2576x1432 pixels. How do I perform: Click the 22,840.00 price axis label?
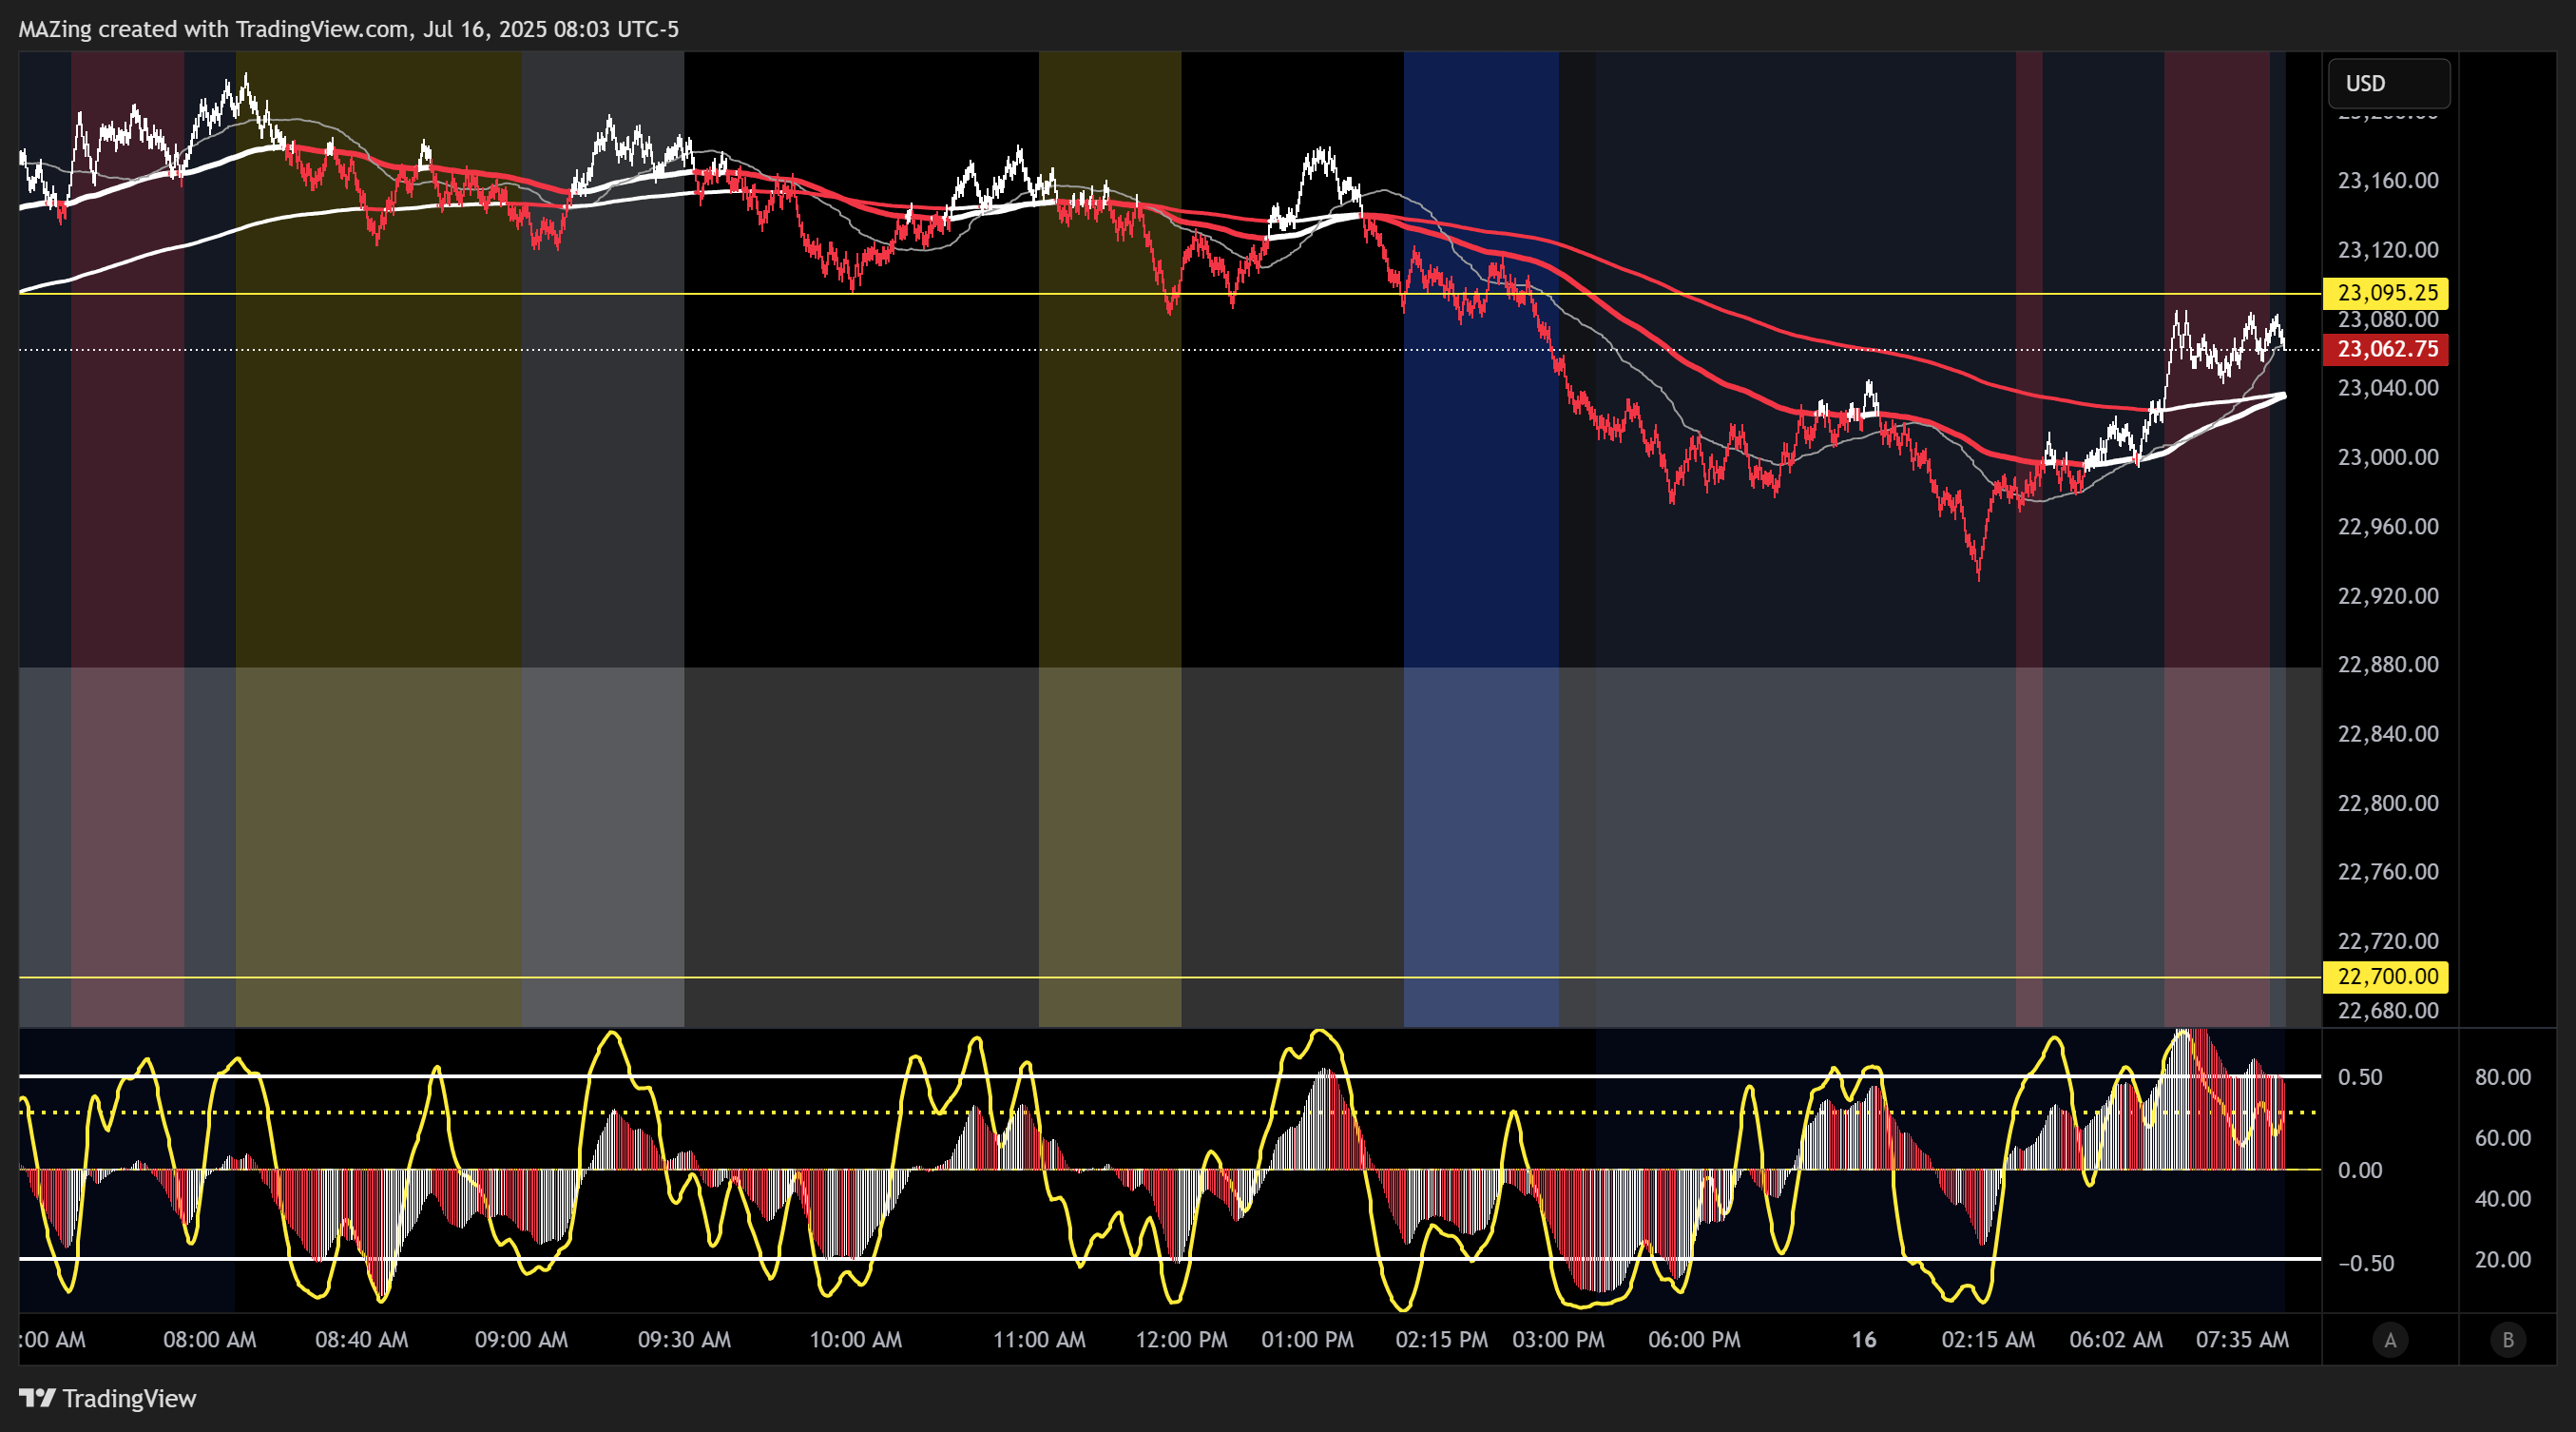pyautogui.click(x=2387, y=734)
